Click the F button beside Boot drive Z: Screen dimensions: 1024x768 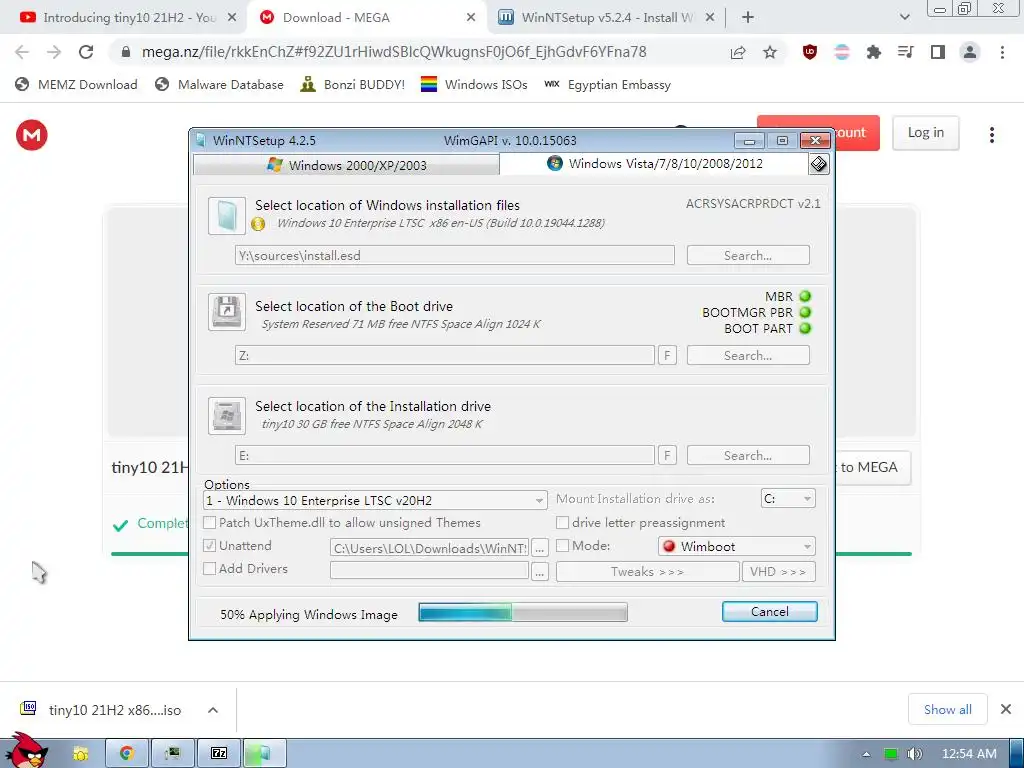(667, 355)
